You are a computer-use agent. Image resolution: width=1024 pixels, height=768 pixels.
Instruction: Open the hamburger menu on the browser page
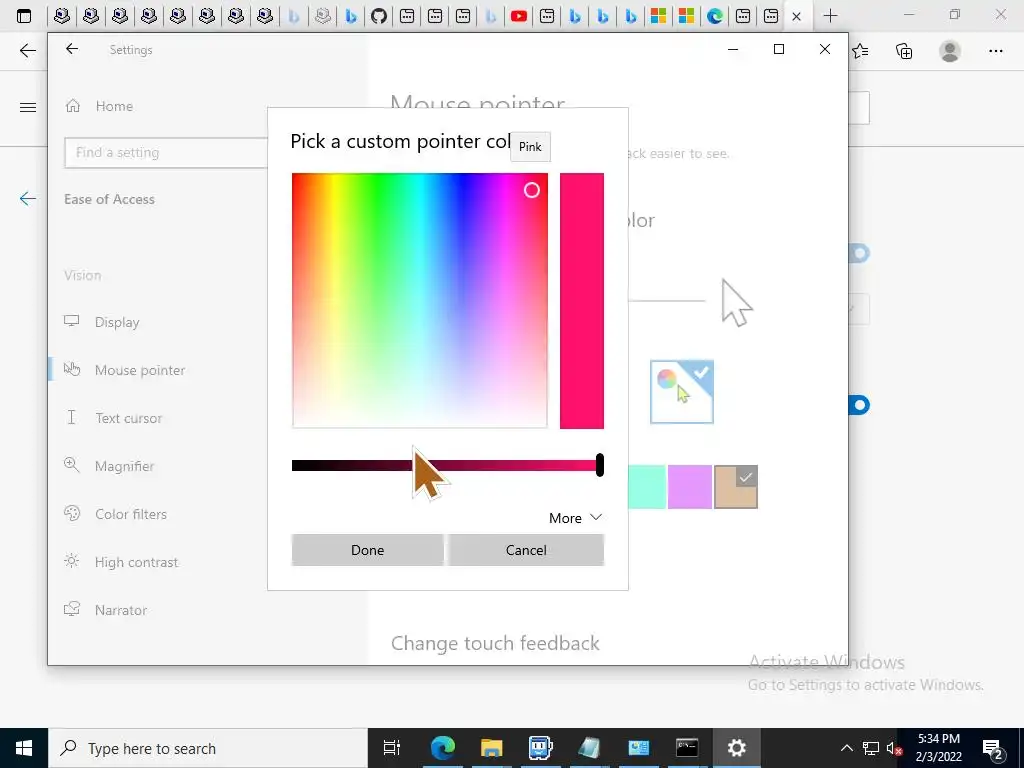coord(27,107)
